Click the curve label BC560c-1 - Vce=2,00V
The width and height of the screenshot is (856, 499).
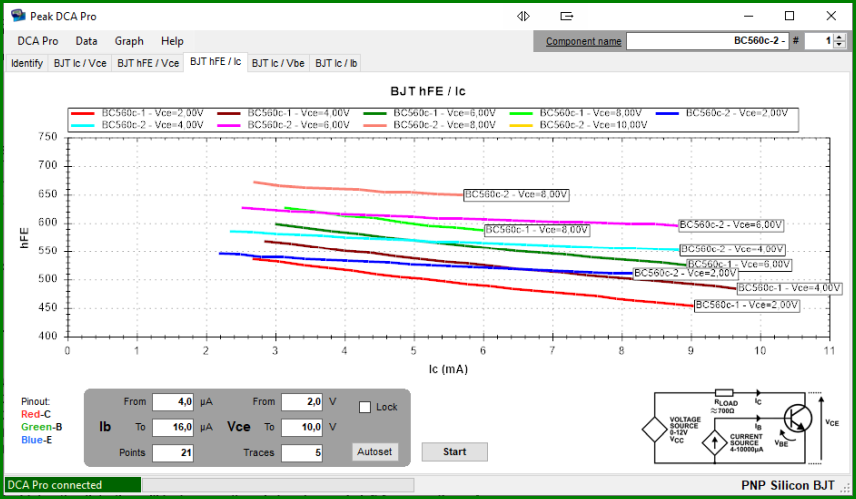click(747, 305)
